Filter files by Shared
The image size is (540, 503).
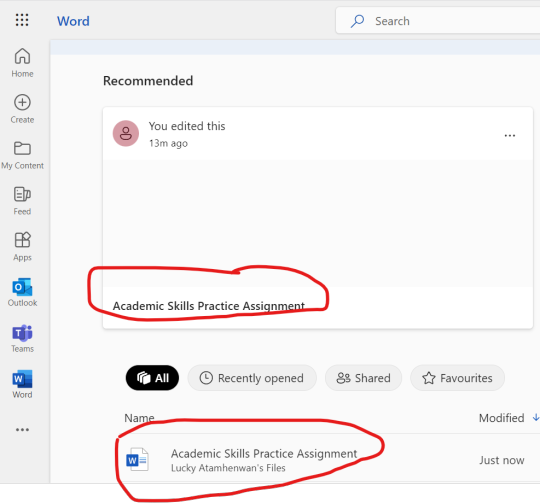[x=363, y=378]
